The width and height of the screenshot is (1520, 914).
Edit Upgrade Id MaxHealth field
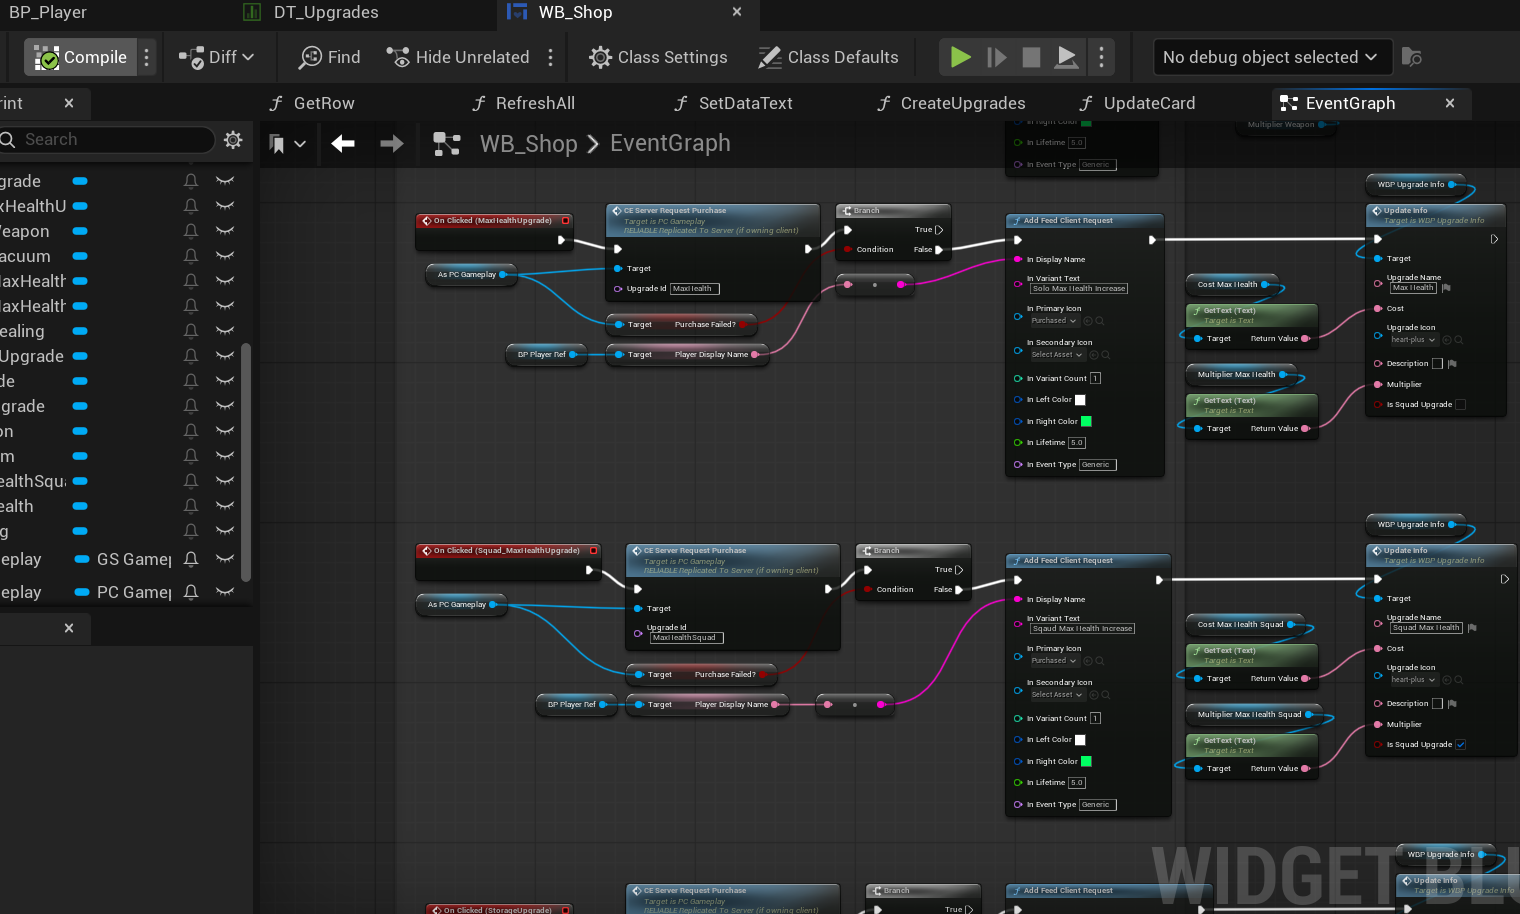(694, 289)
